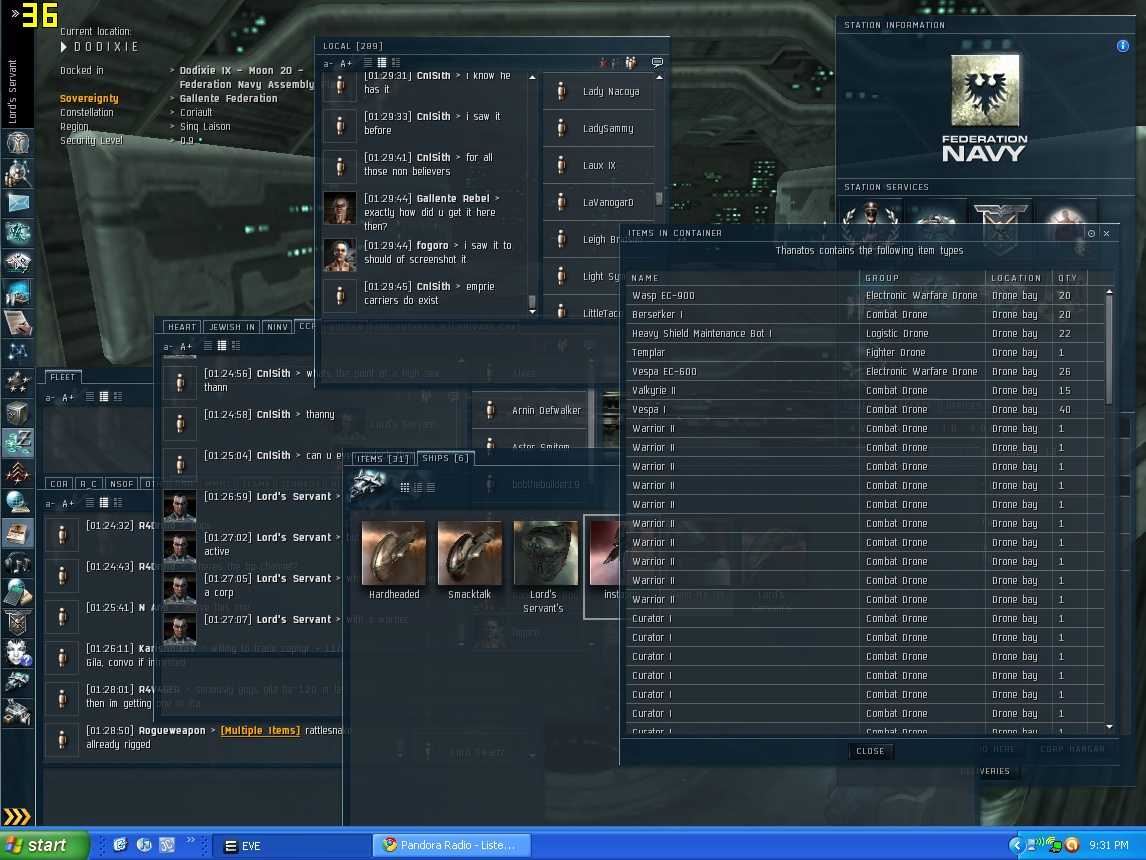Open the Ships hangar sidebar icon
The height and width of the screenshot is (860, 1146).
[18, 682]
